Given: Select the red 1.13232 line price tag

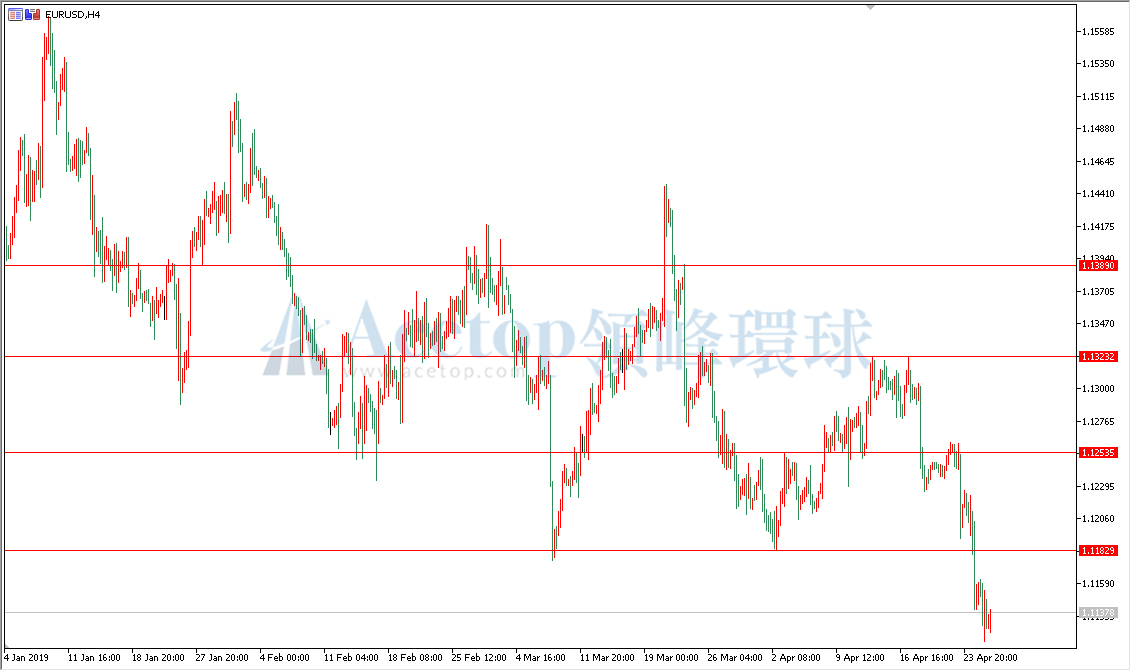Looking at the screenshot, I should click(x=1099, y=357).
